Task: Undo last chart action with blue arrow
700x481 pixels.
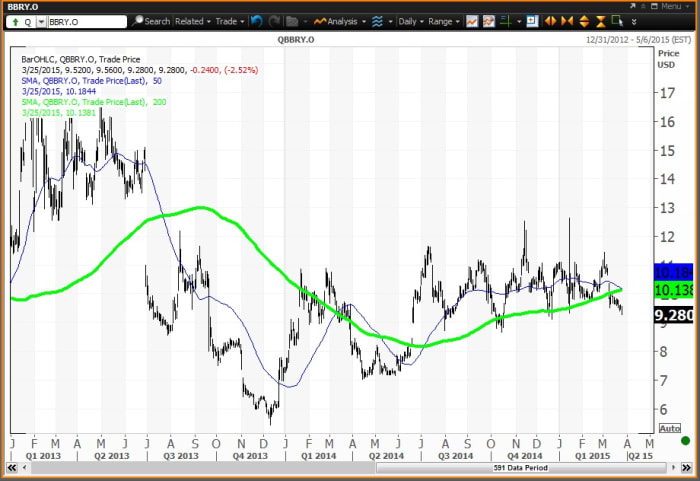Action: 256,21
